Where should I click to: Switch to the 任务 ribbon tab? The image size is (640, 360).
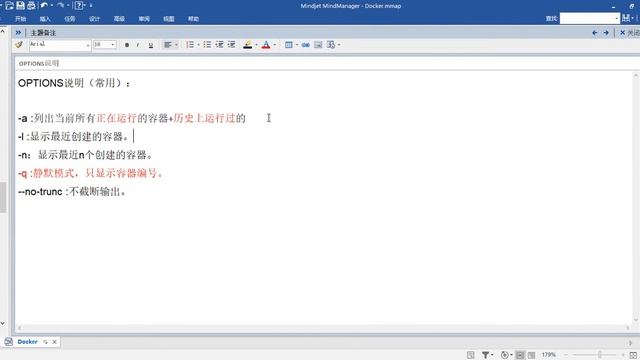tap(70, 19)
